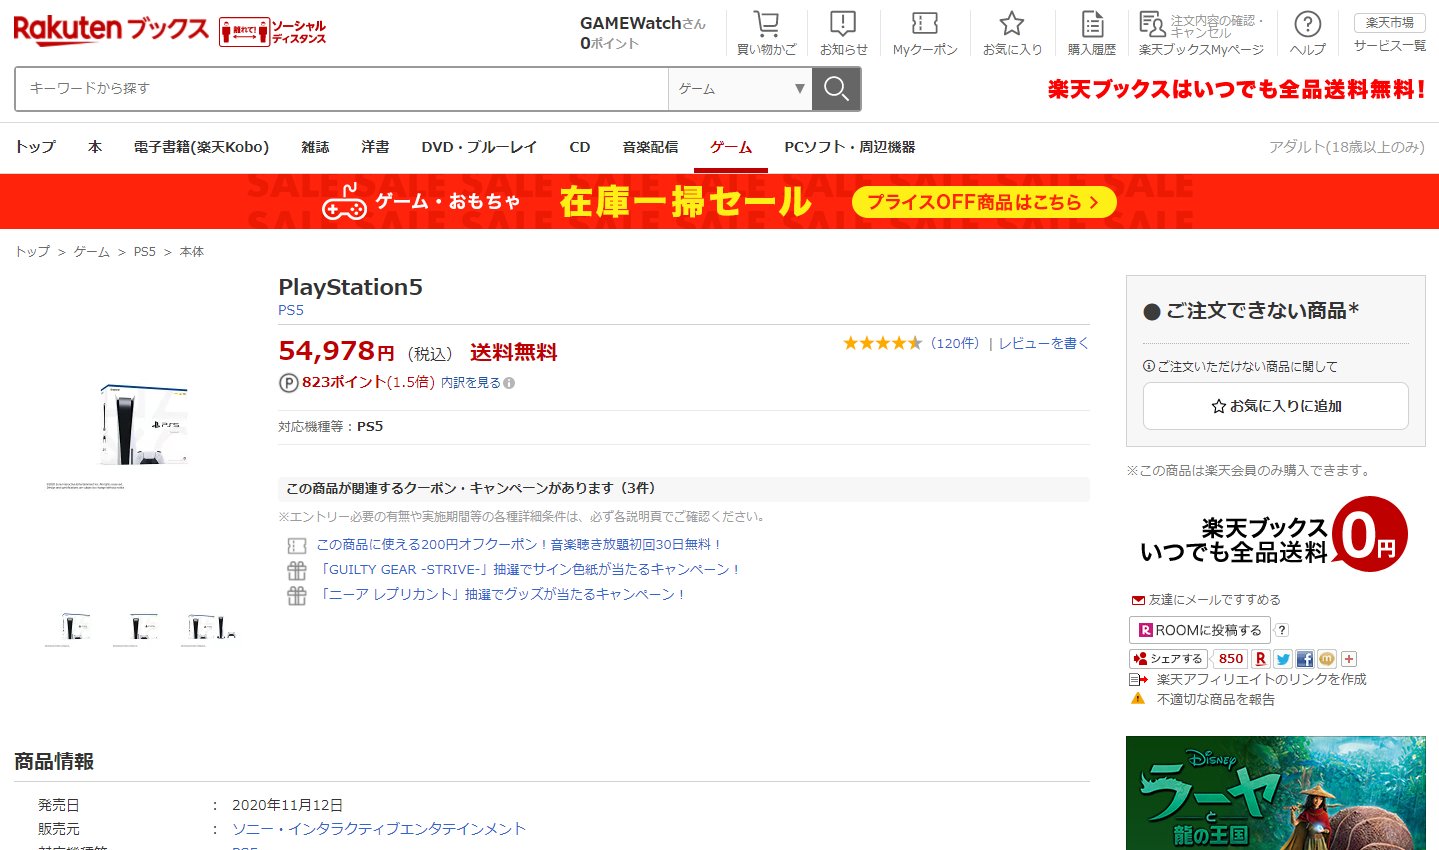Click the magnifying glass search button
Screen dimensions: 1439x850
pos(836,89)
